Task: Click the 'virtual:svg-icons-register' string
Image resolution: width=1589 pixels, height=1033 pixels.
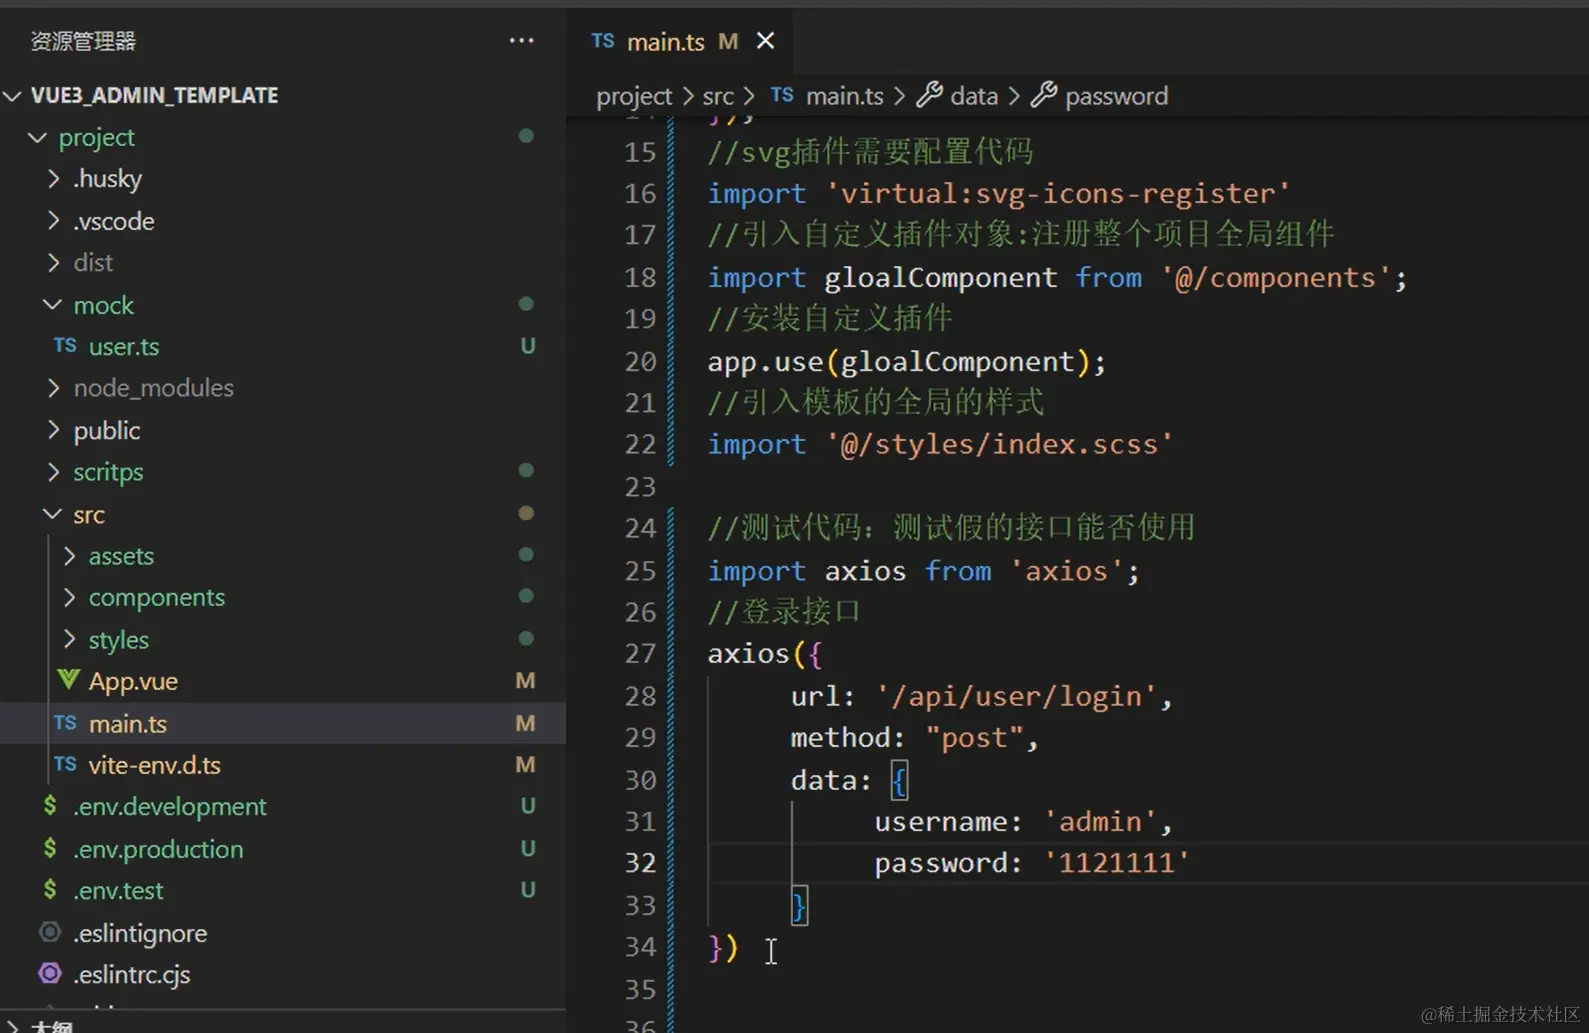Action: (1058, 193)
